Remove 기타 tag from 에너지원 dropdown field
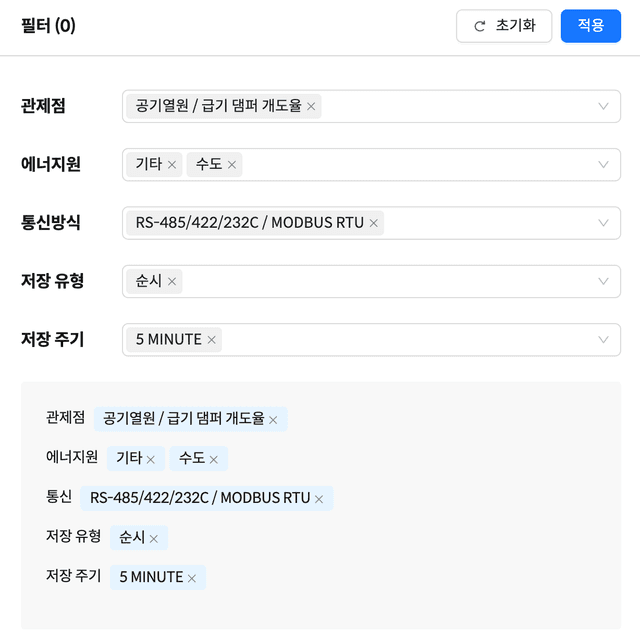Image resolution: width=640 pixels, height=640 pixels. coord(172,165)
